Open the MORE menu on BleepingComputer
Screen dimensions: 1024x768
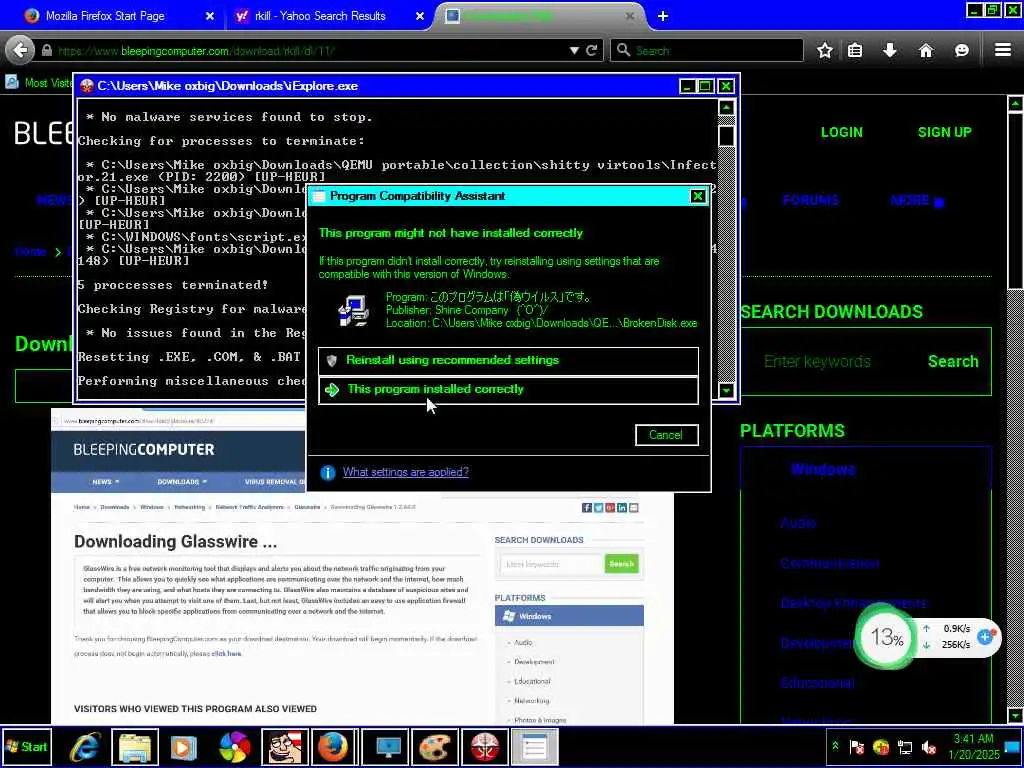tap(917, 200)
